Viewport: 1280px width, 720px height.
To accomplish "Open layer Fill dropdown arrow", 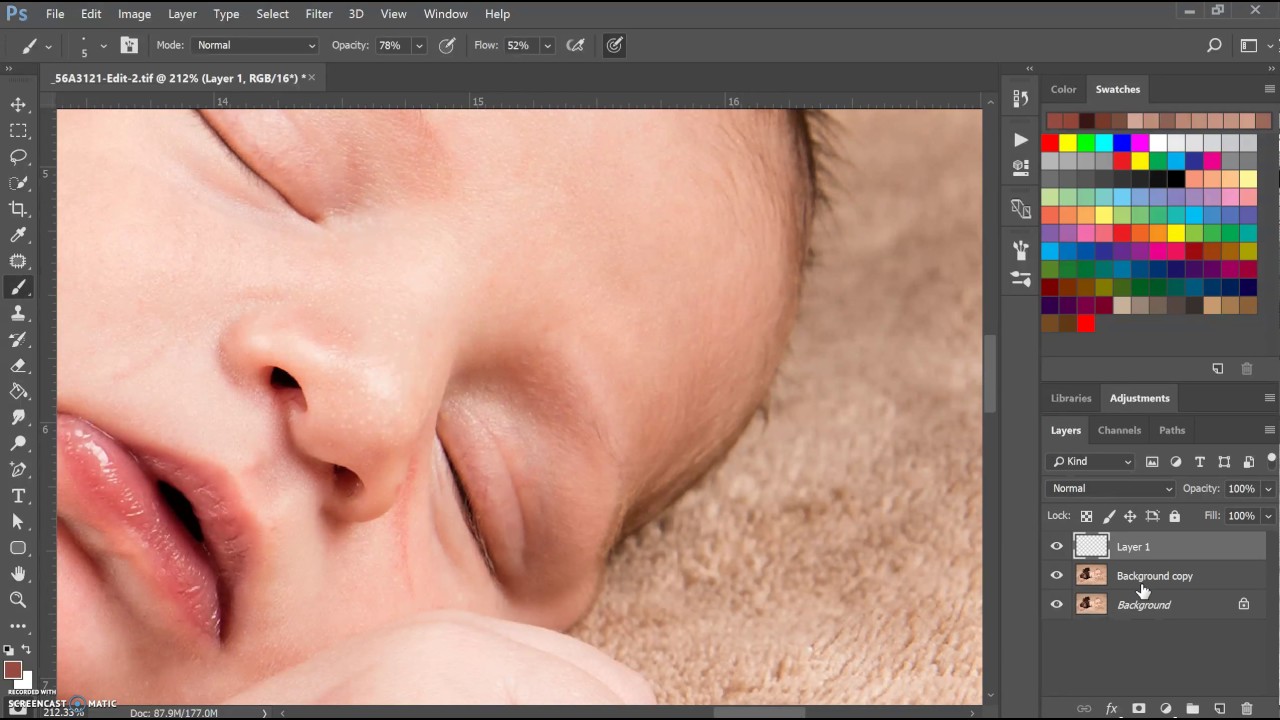I will point(1268,516).
